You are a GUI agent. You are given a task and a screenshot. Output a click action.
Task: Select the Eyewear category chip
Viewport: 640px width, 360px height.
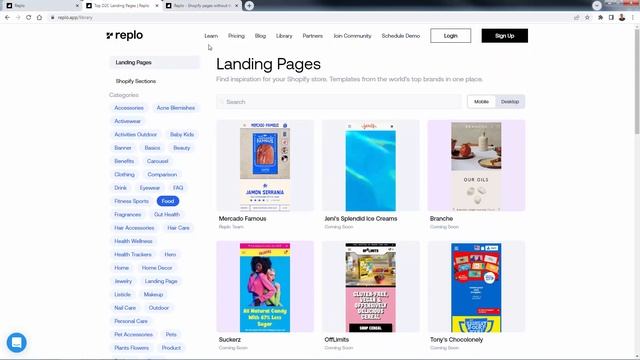click(x=150, y=188)
